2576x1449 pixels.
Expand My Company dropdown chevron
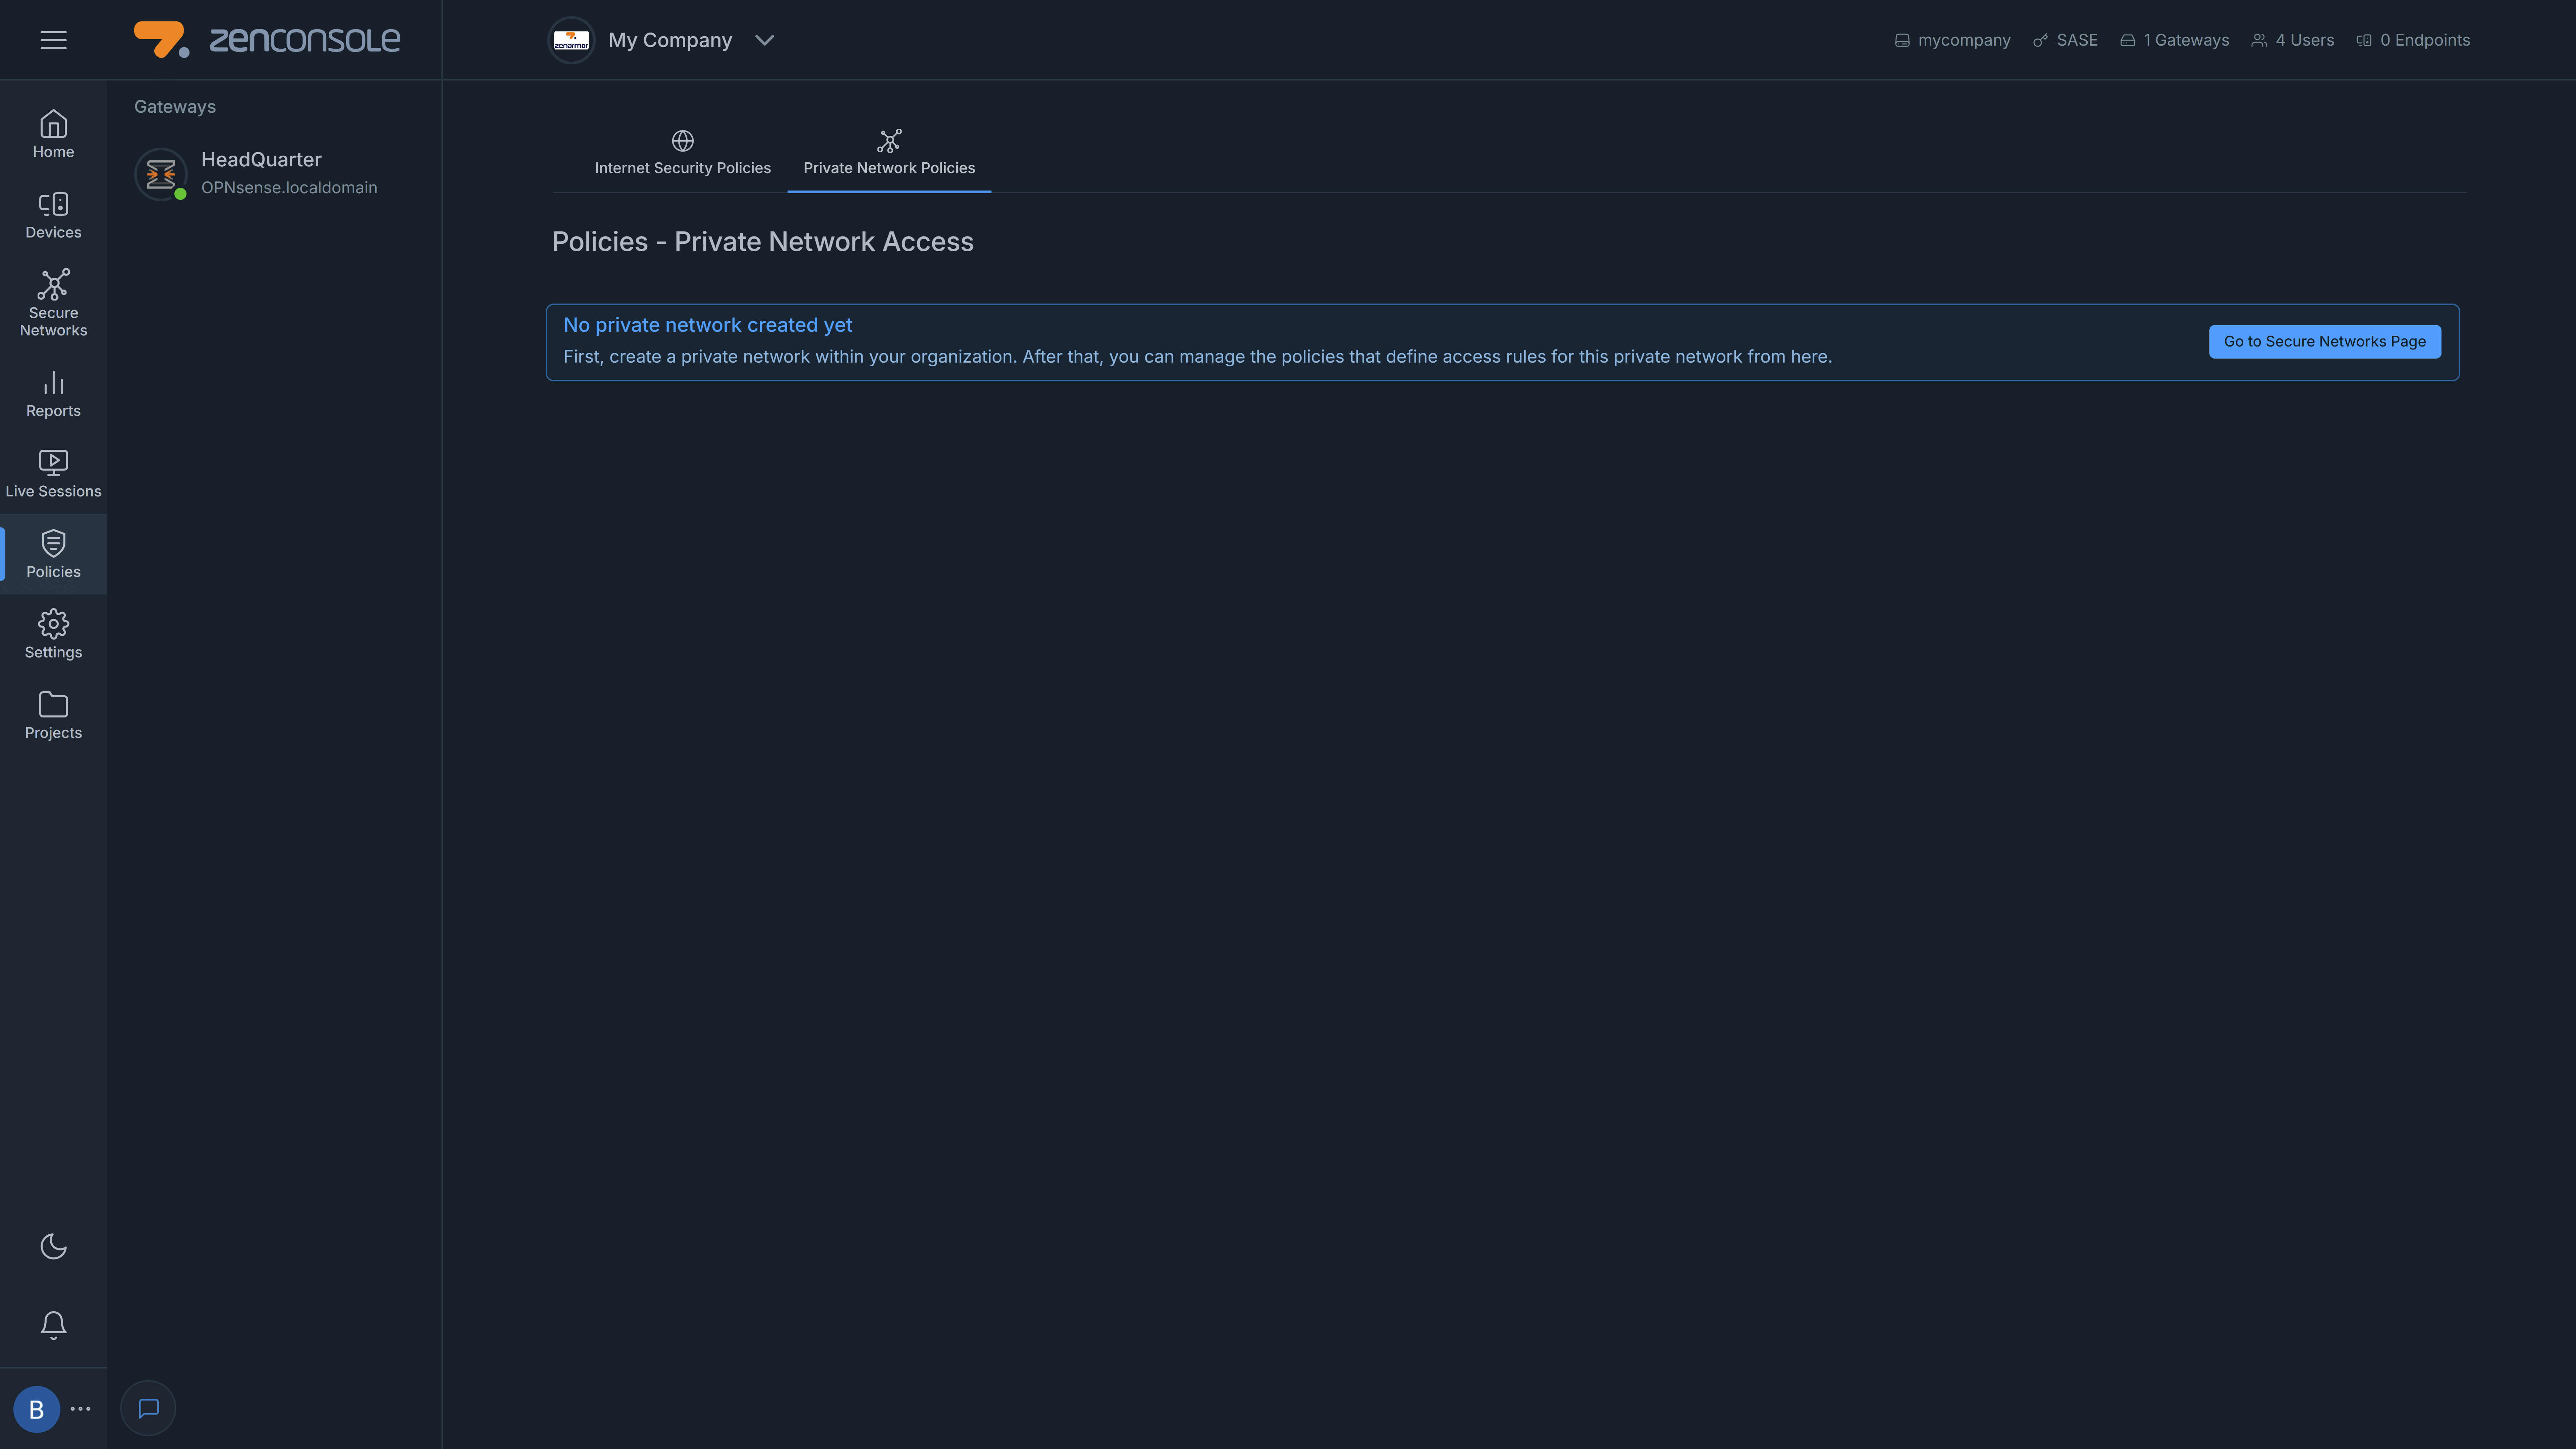coord(764,40)
